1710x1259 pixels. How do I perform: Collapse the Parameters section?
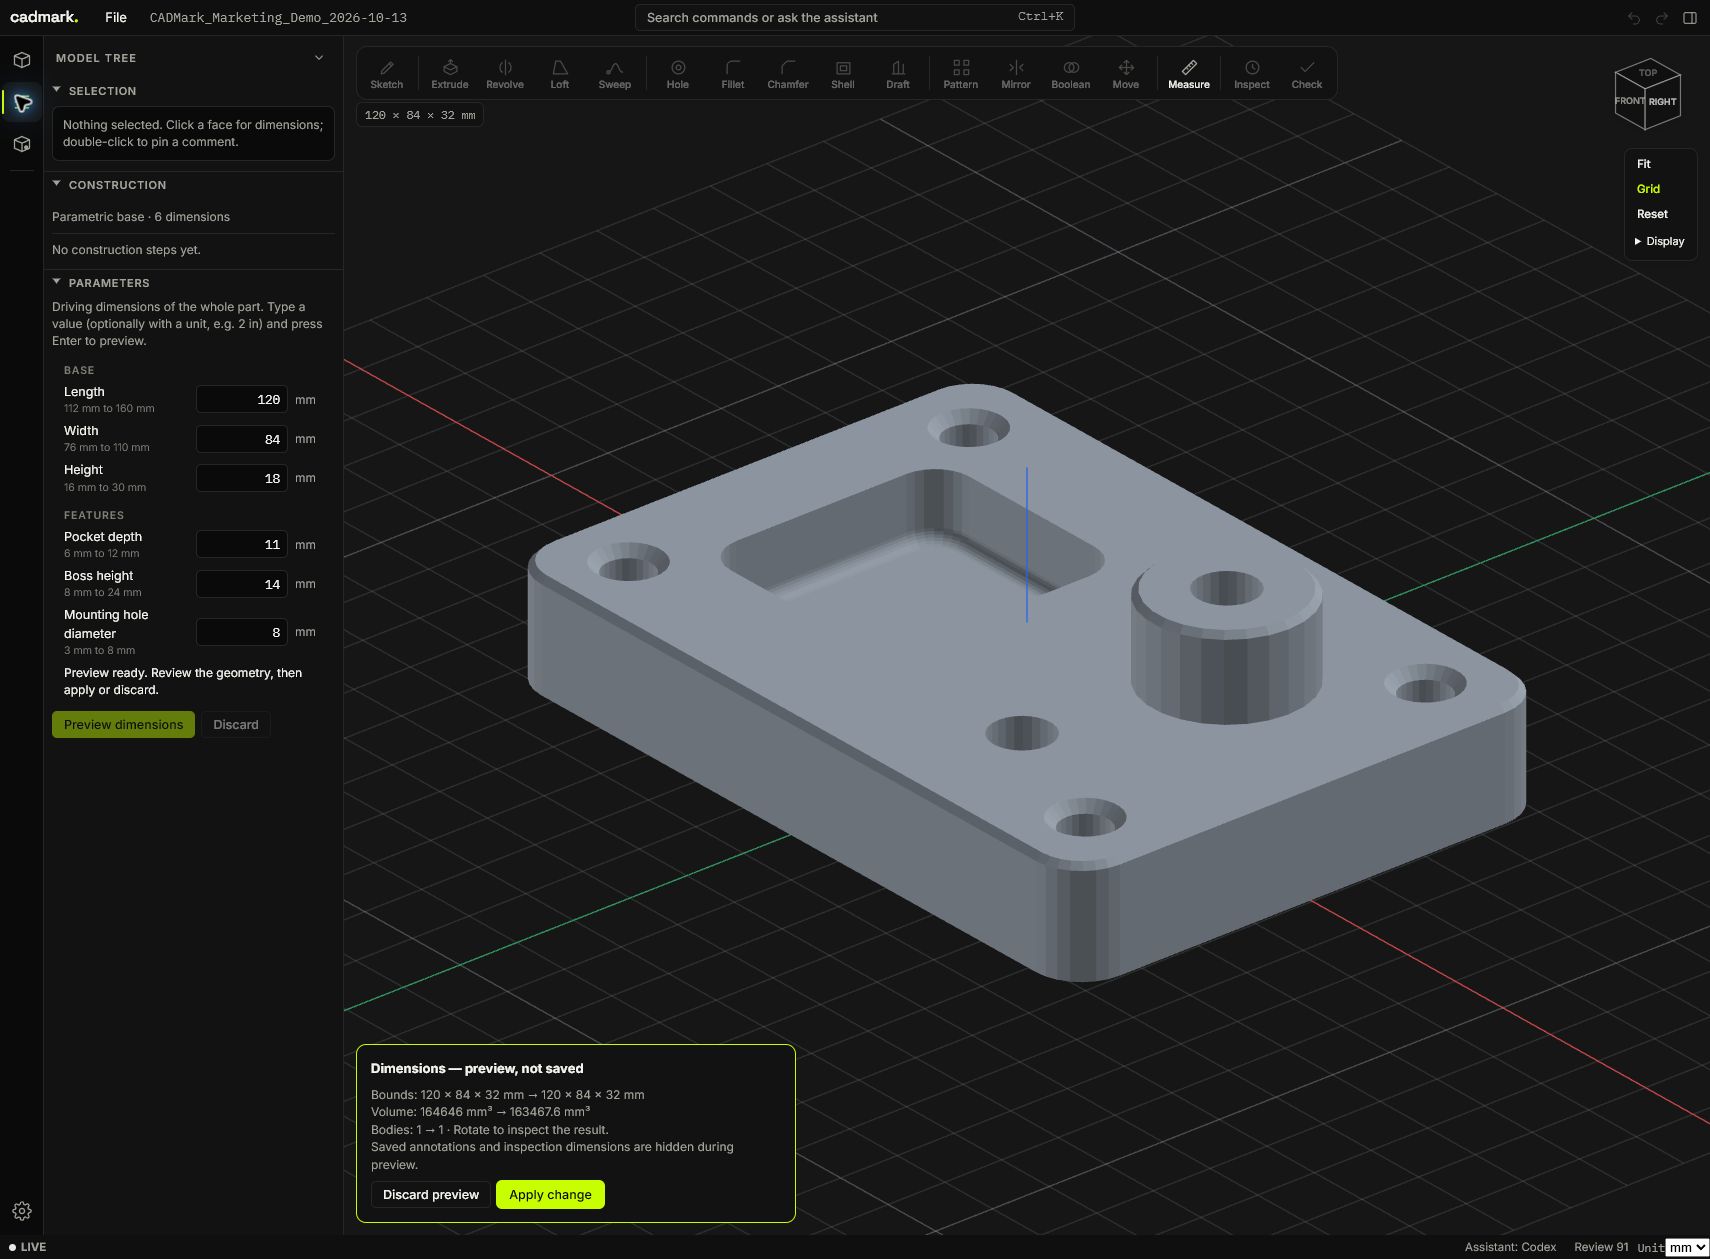(57, 282)
